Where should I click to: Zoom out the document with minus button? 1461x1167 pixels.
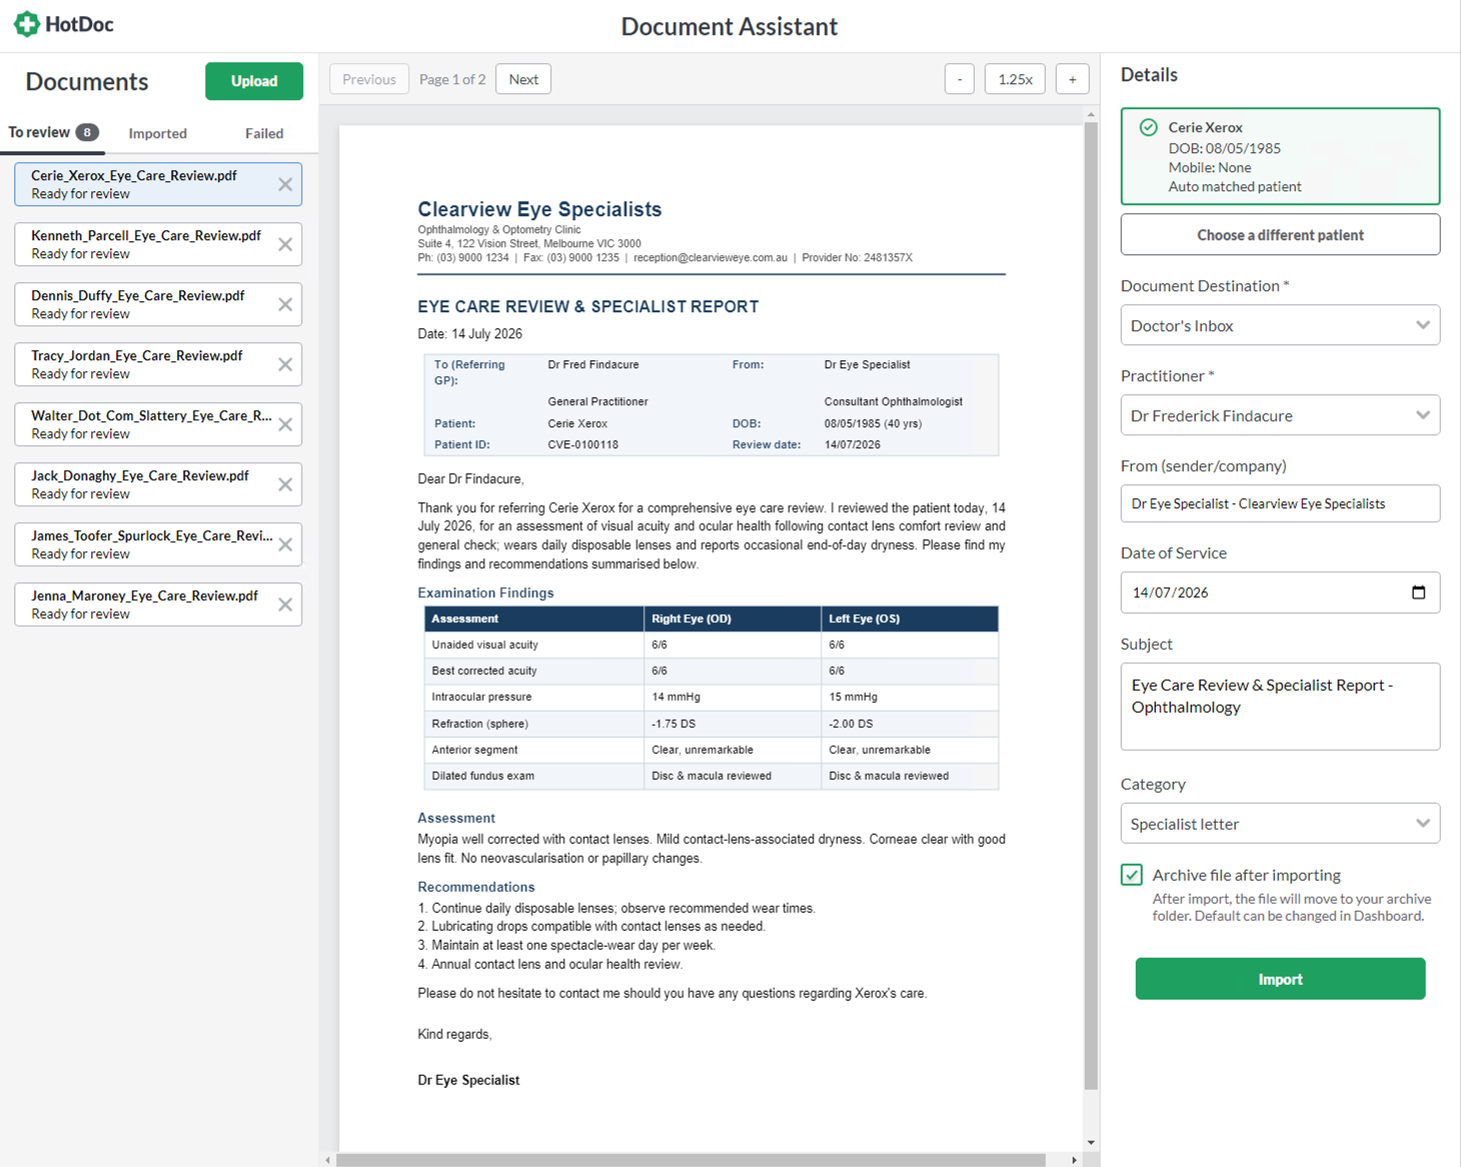coord(959,79)
